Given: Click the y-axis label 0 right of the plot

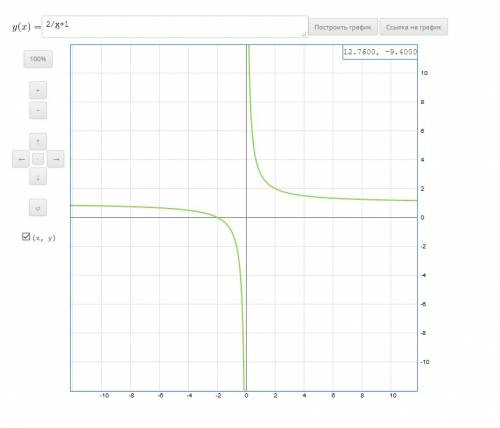Looking at the screenshot, I should [x=422, y=217].
